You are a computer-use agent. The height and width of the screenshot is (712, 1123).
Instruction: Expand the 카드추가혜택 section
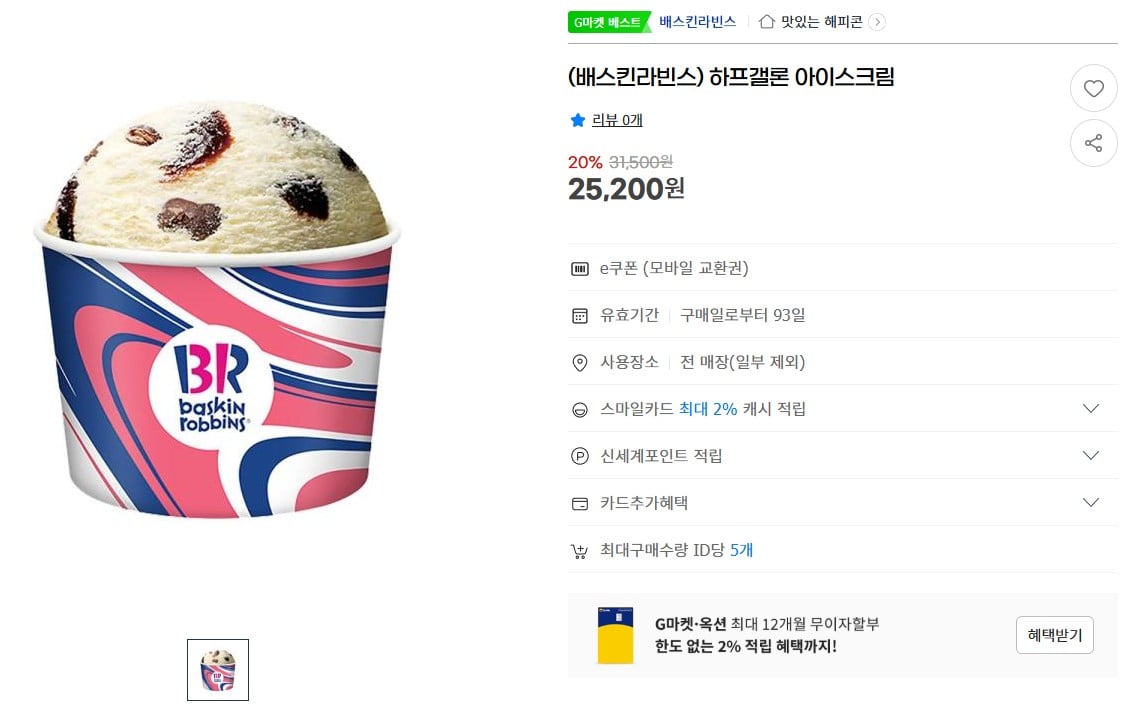pos(1091,502)
